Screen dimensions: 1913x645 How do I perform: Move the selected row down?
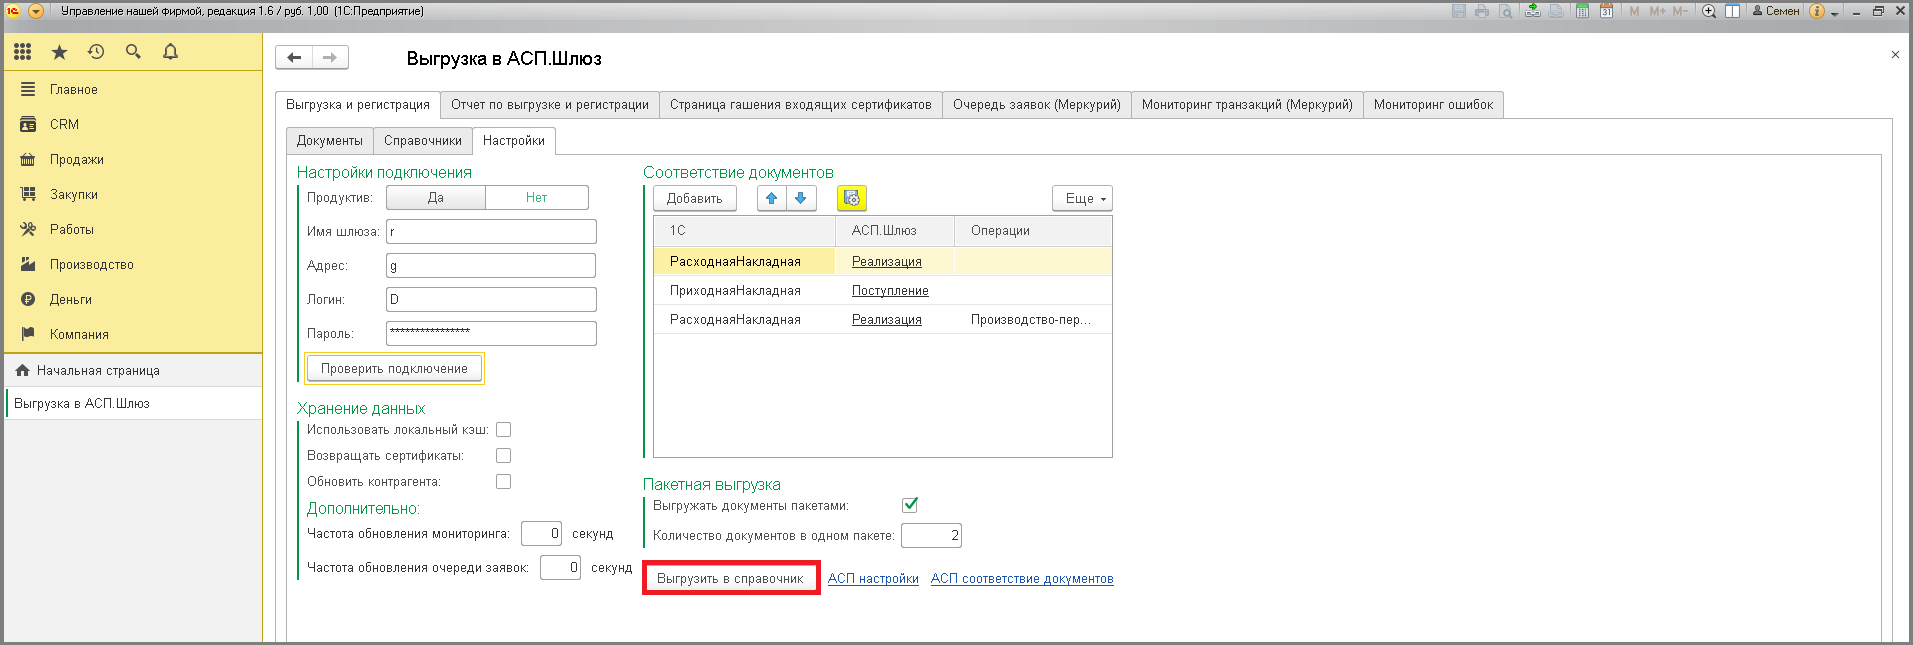[800, 198]
